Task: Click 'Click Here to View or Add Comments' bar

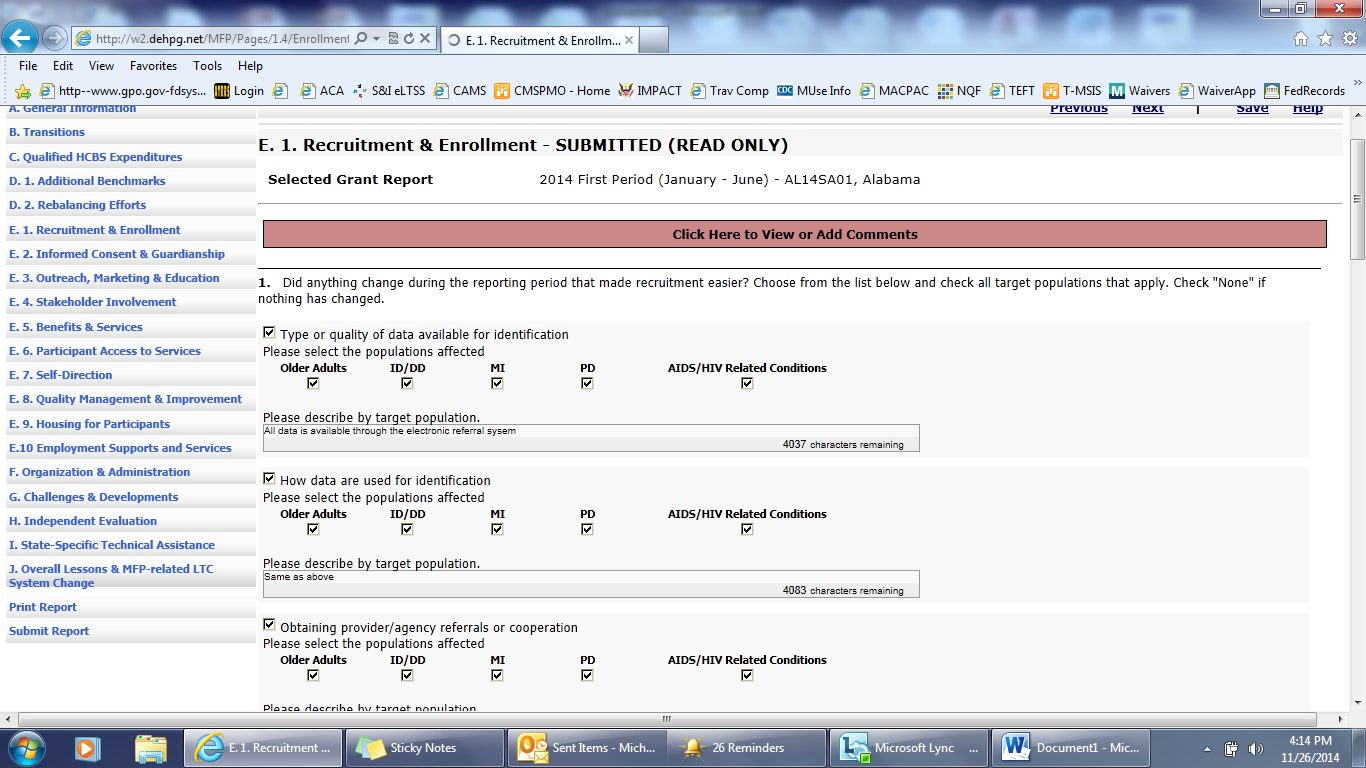Action: (794, 234)
